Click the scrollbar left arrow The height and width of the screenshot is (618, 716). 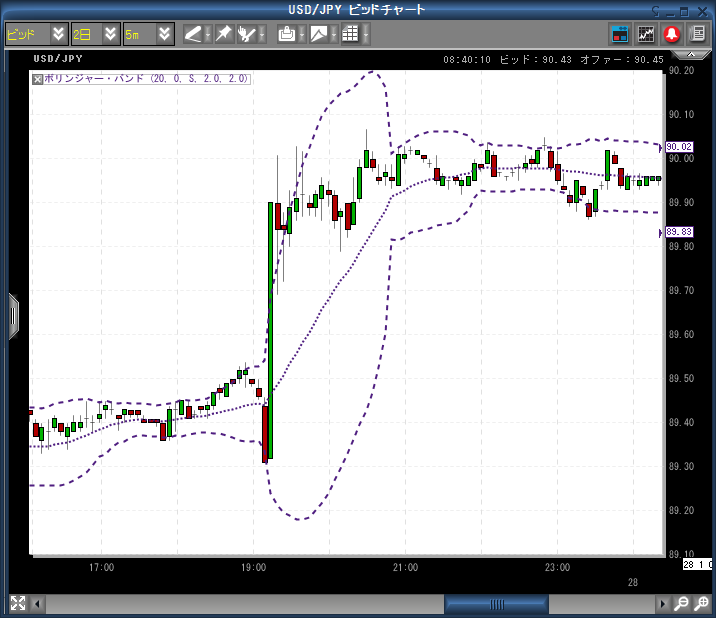coord(38,604)
